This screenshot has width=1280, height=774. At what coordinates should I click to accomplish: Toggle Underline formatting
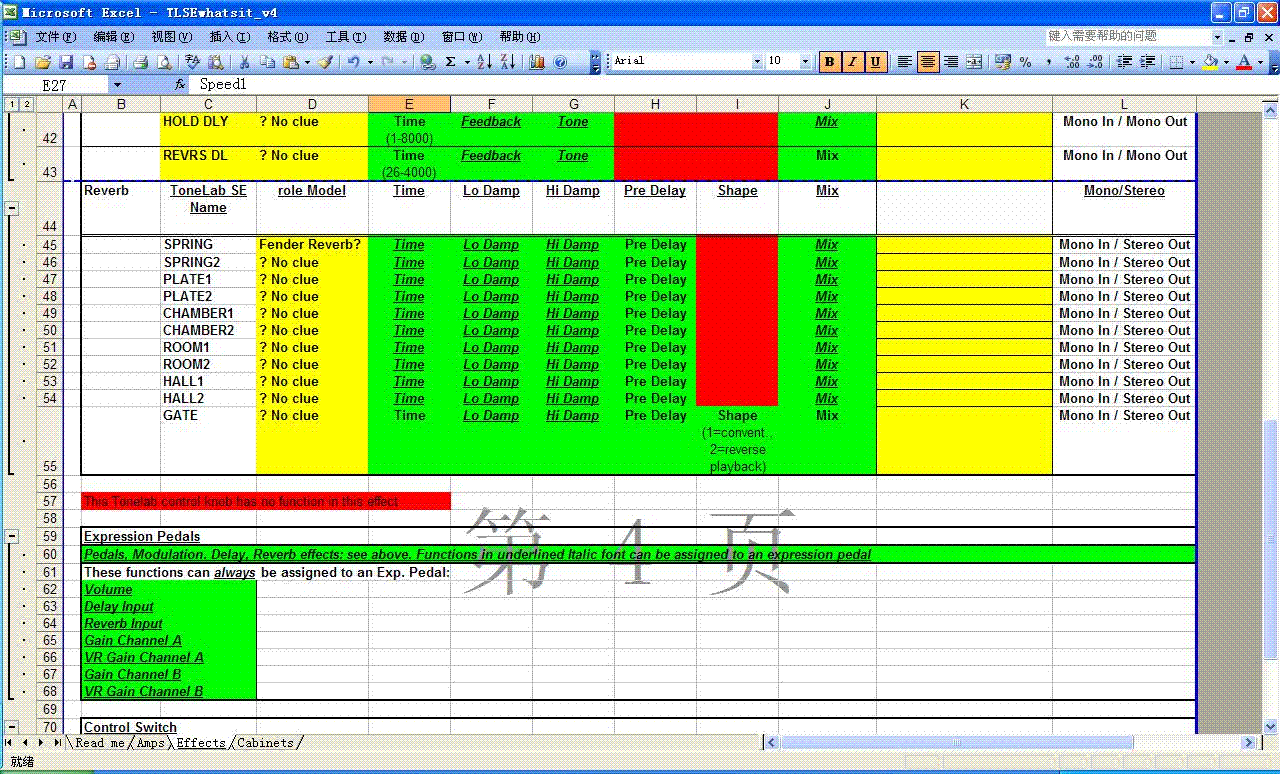pyautogui.click(x=875, y=62)
